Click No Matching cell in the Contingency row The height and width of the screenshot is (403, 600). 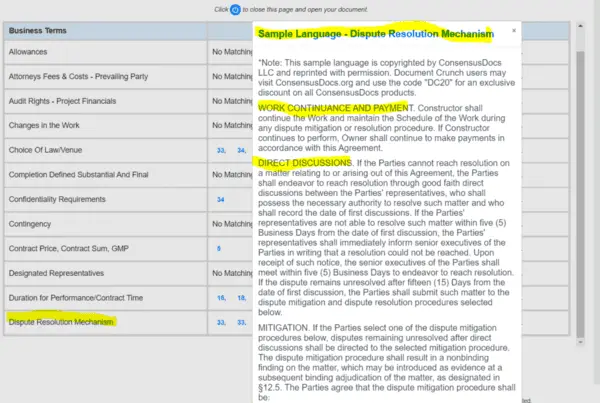(232, 224)
